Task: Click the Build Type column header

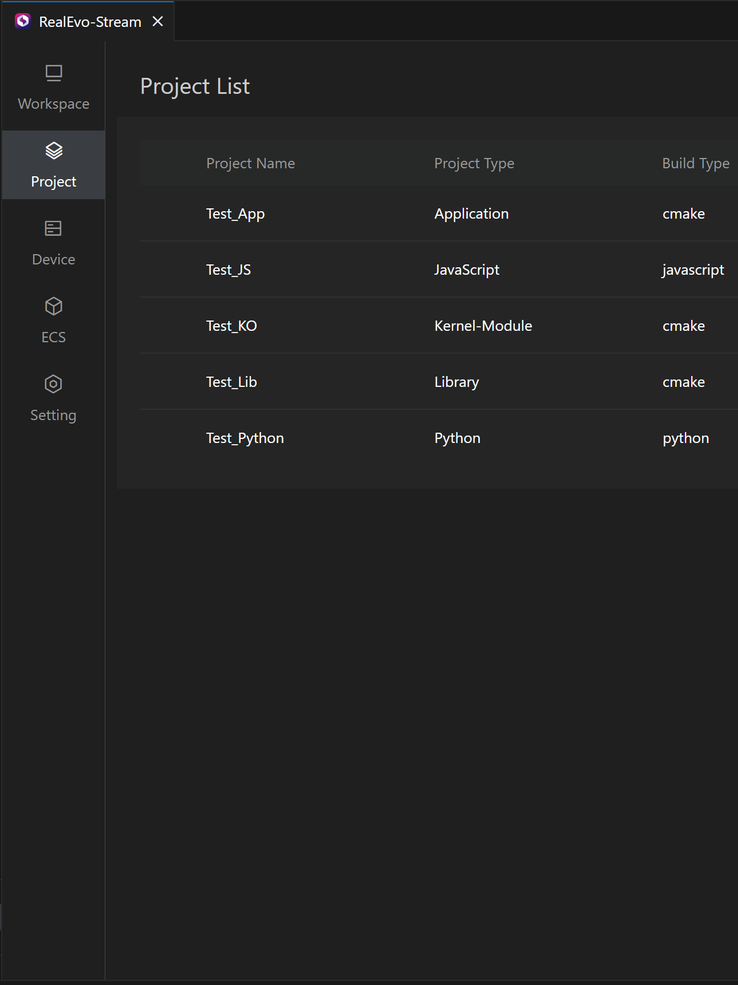Action: pos(696,163)
